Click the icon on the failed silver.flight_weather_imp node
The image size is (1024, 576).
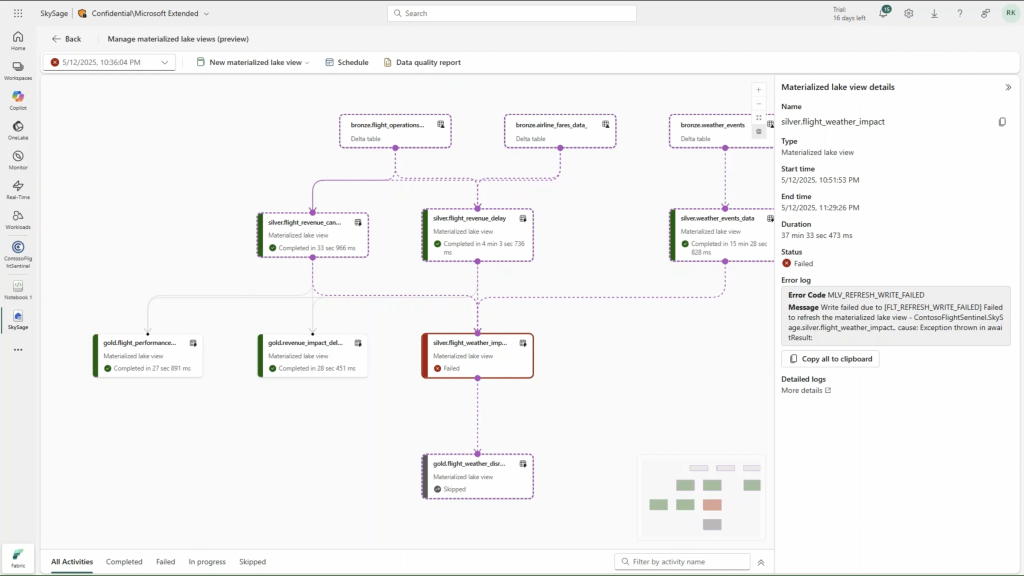coord(522,343)
